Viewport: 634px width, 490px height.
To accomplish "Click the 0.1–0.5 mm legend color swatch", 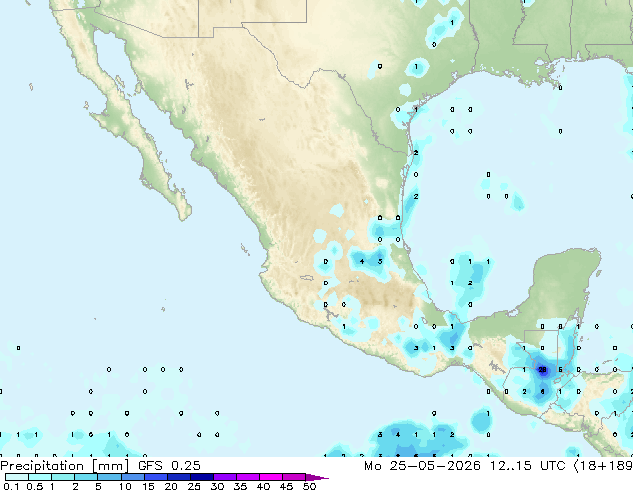I will coord(17,477).
